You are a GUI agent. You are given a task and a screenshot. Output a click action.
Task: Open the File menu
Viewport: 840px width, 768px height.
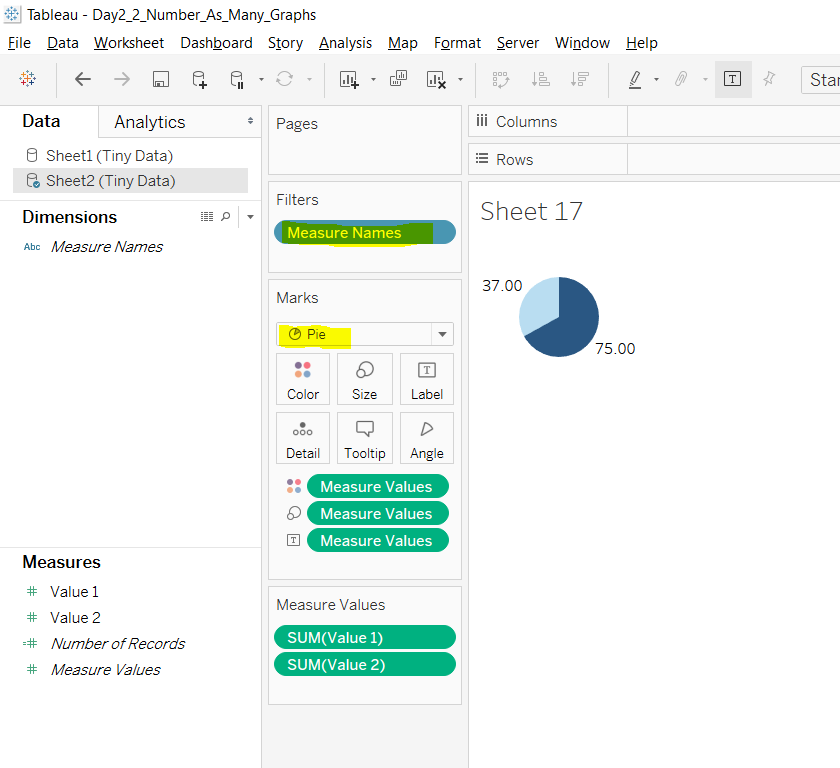19,43
